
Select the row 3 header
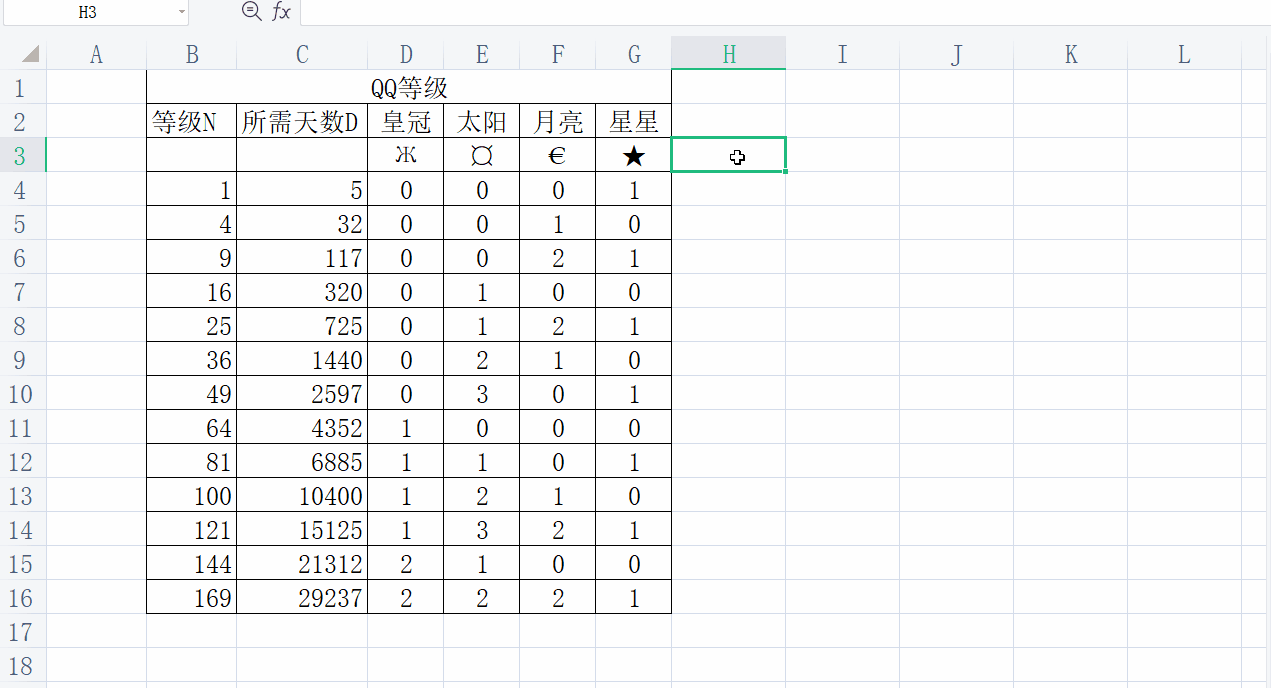(23, 156)
